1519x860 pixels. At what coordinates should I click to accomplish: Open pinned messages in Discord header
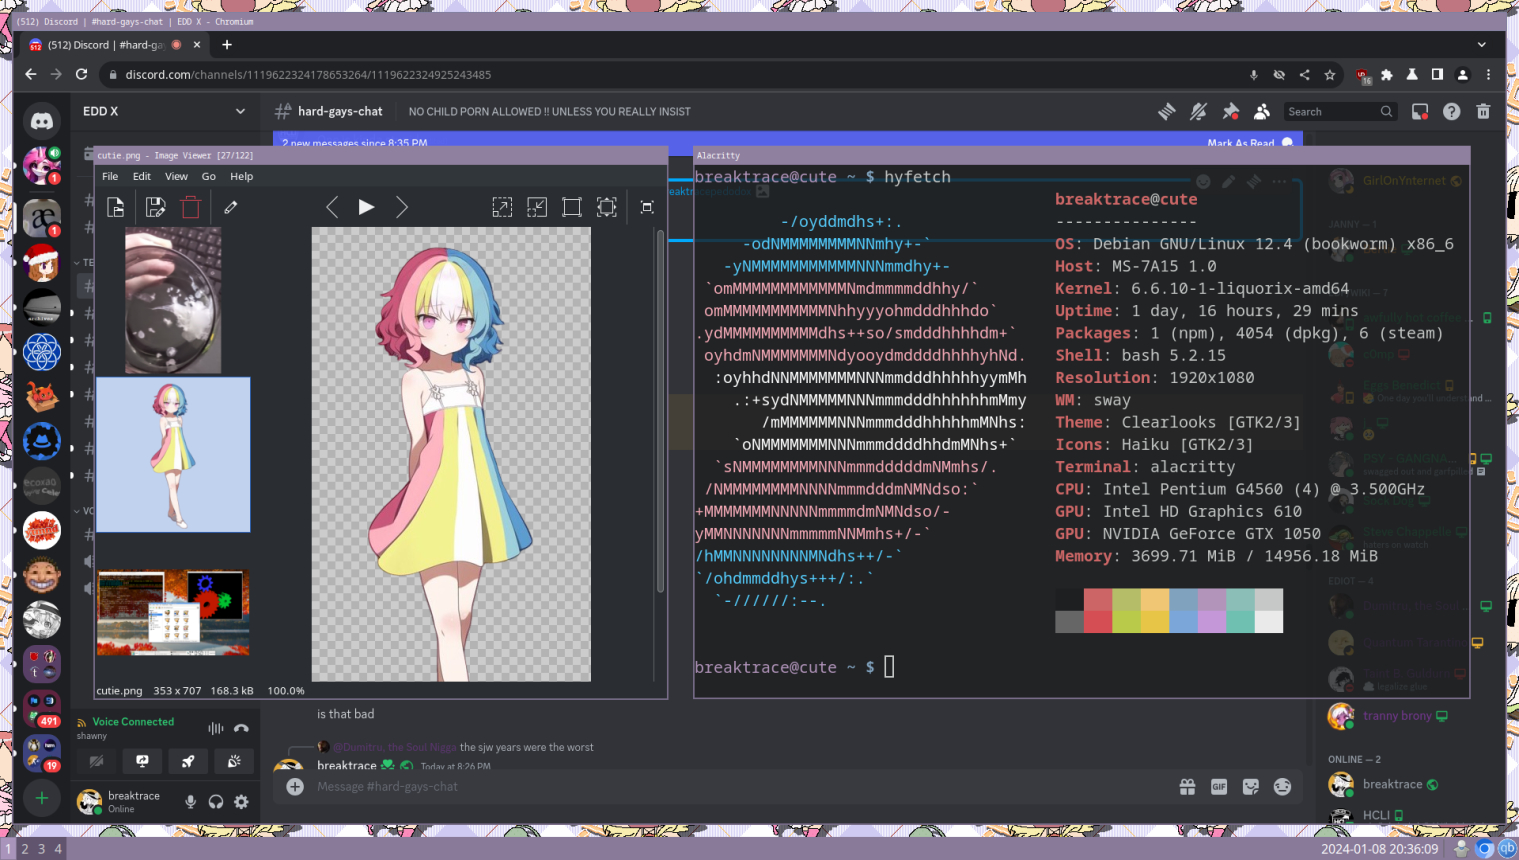1230,112
